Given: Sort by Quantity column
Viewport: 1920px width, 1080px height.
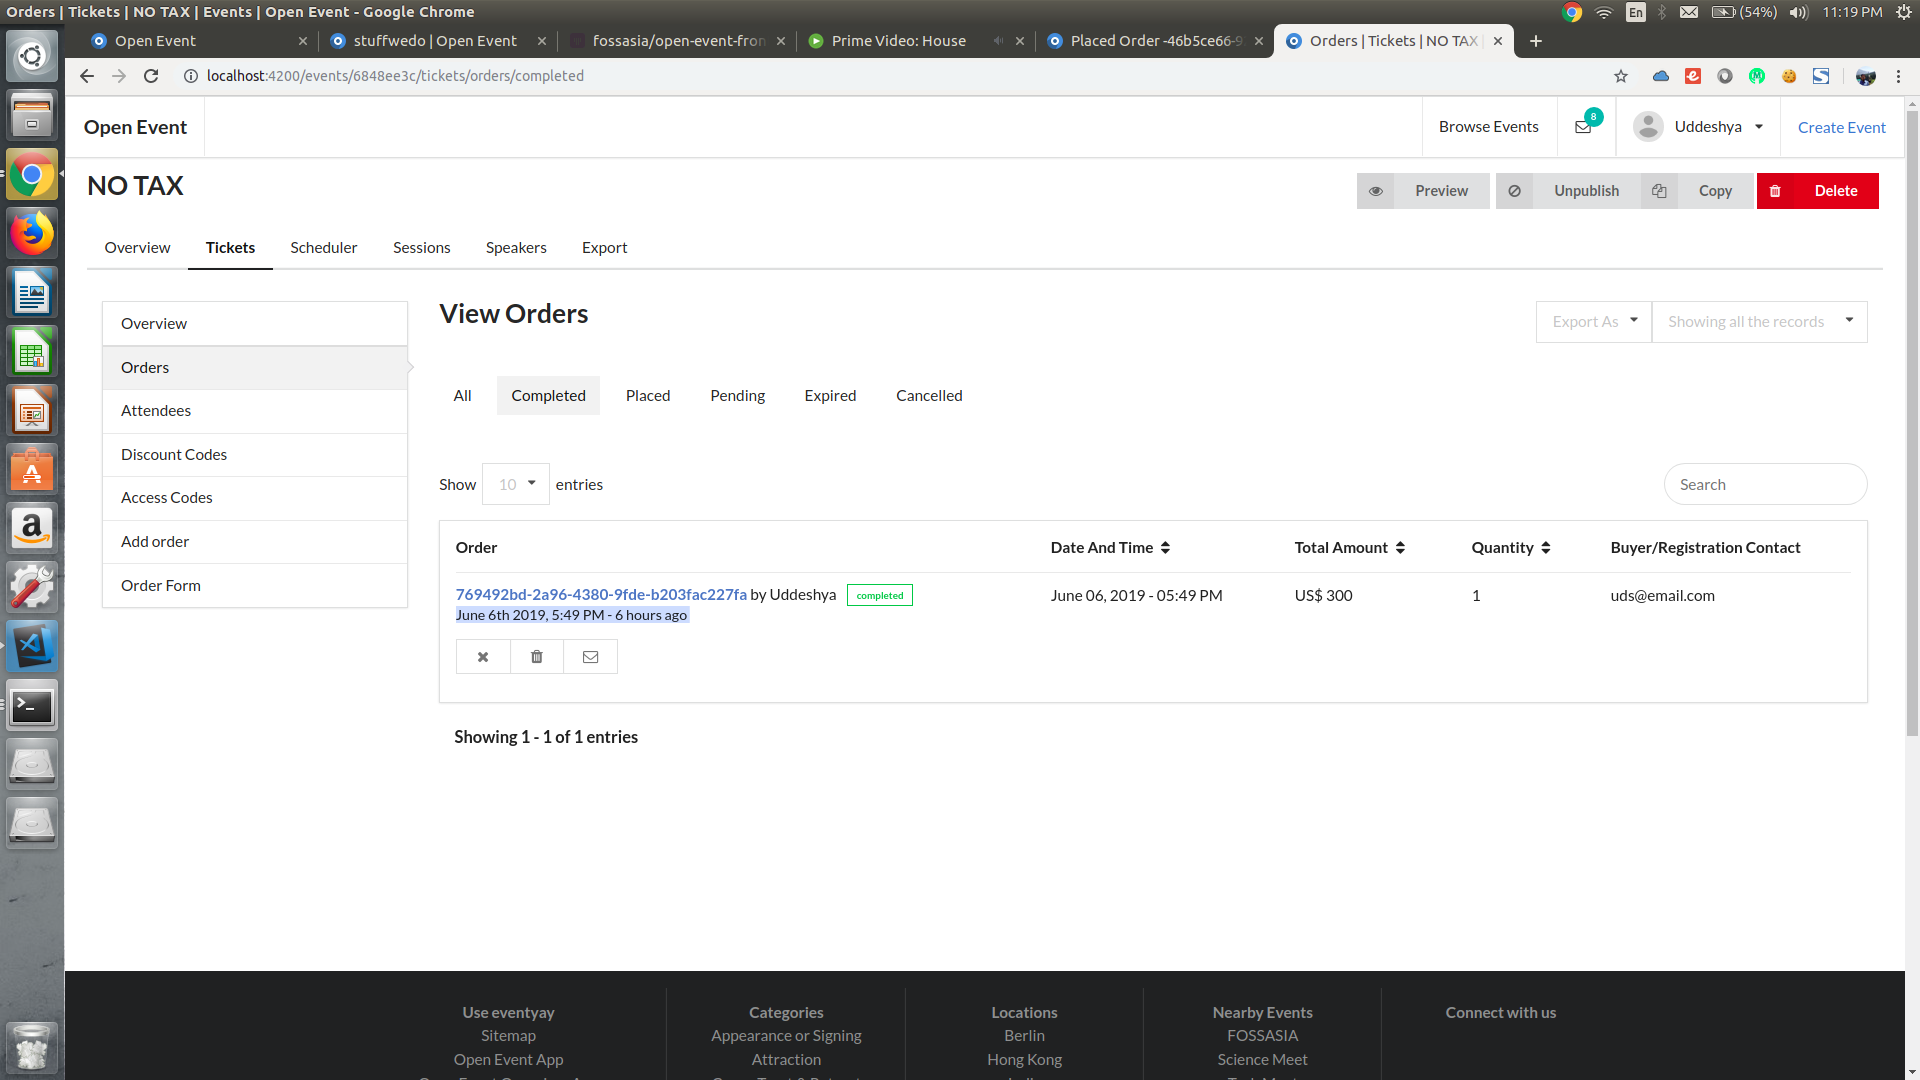Looking at the screenshot, I should [1511, 548].
